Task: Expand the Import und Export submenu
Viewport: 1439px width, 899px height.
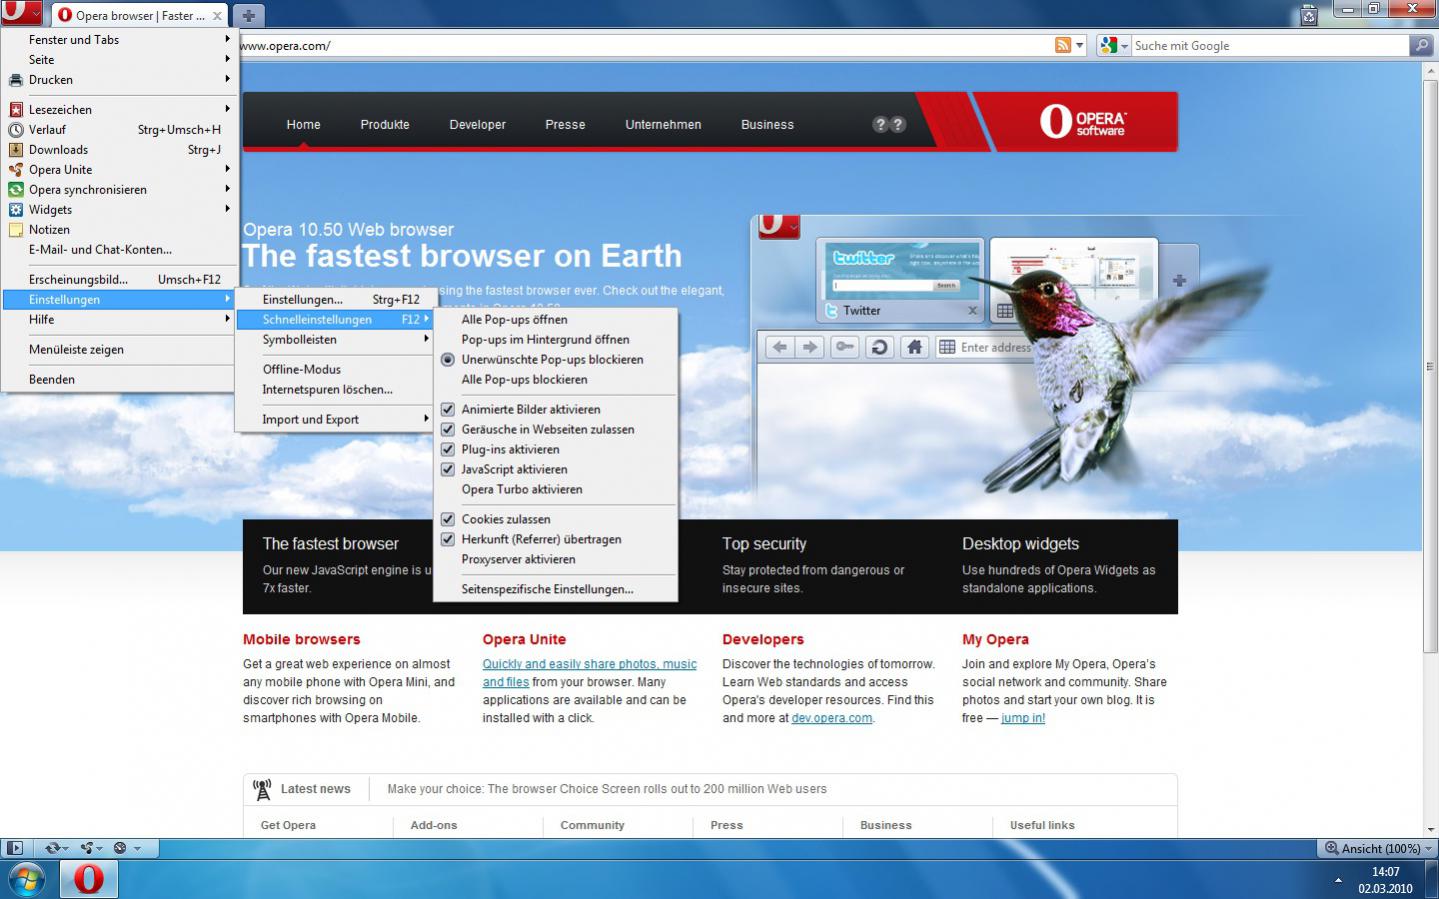Action: [x=334, y=420]
